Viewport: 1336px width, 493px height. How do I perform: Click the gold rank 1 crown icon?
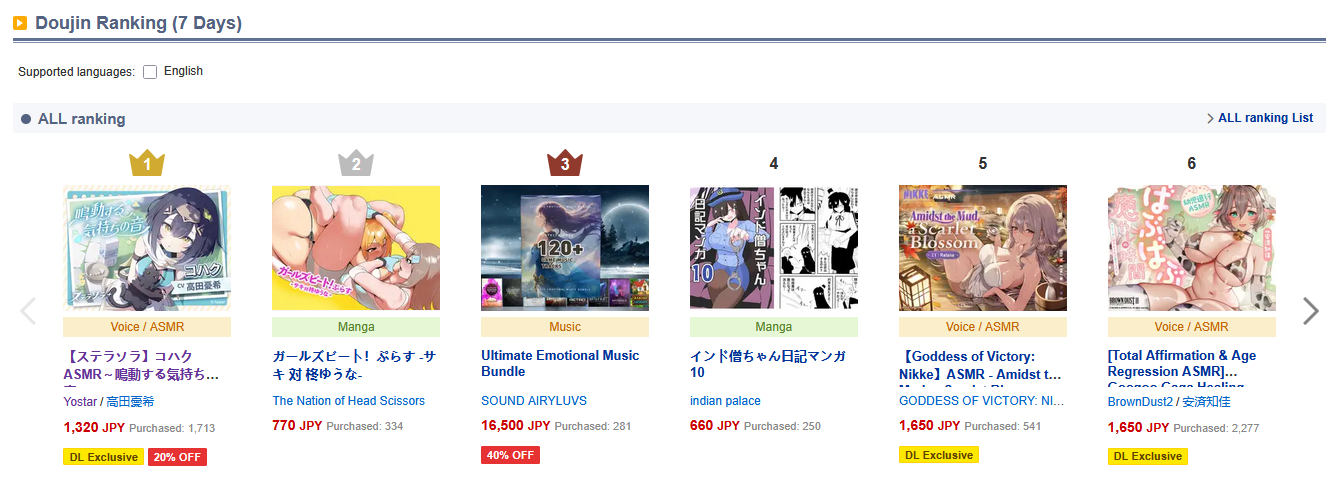click(x=147, y=163)
